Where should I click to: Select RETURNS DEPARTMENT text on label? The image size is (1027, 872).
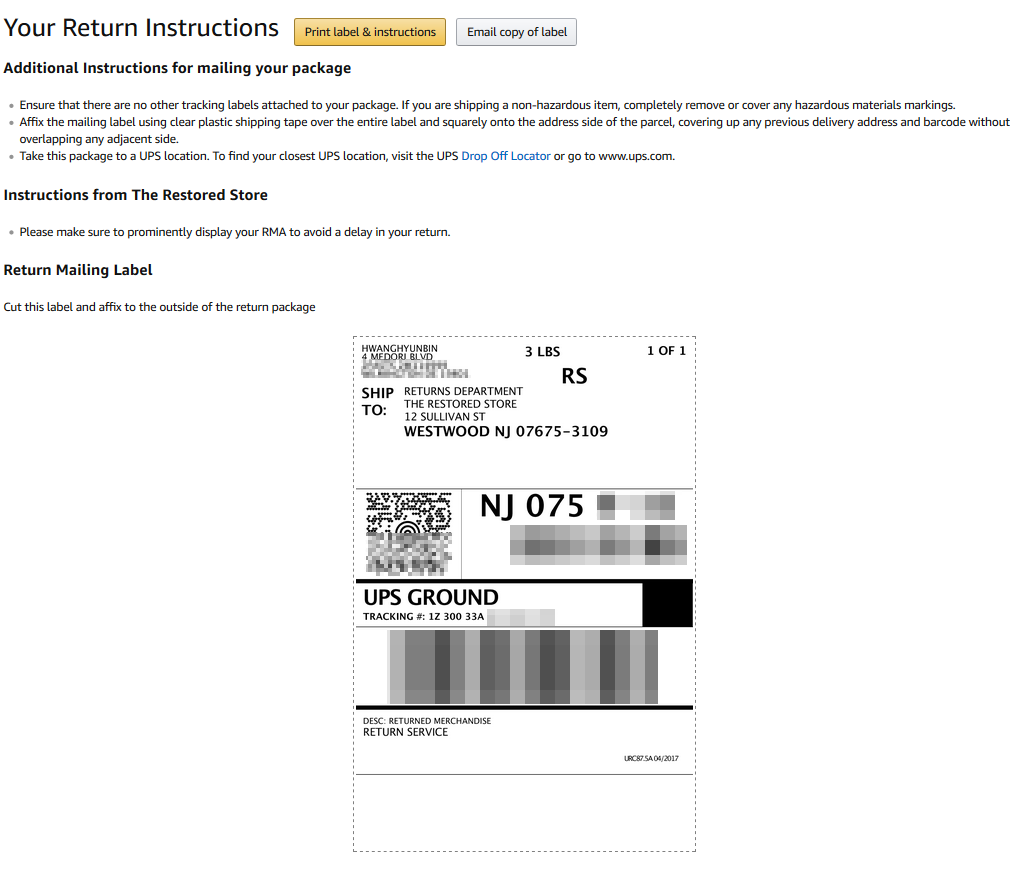click(463, 391)
